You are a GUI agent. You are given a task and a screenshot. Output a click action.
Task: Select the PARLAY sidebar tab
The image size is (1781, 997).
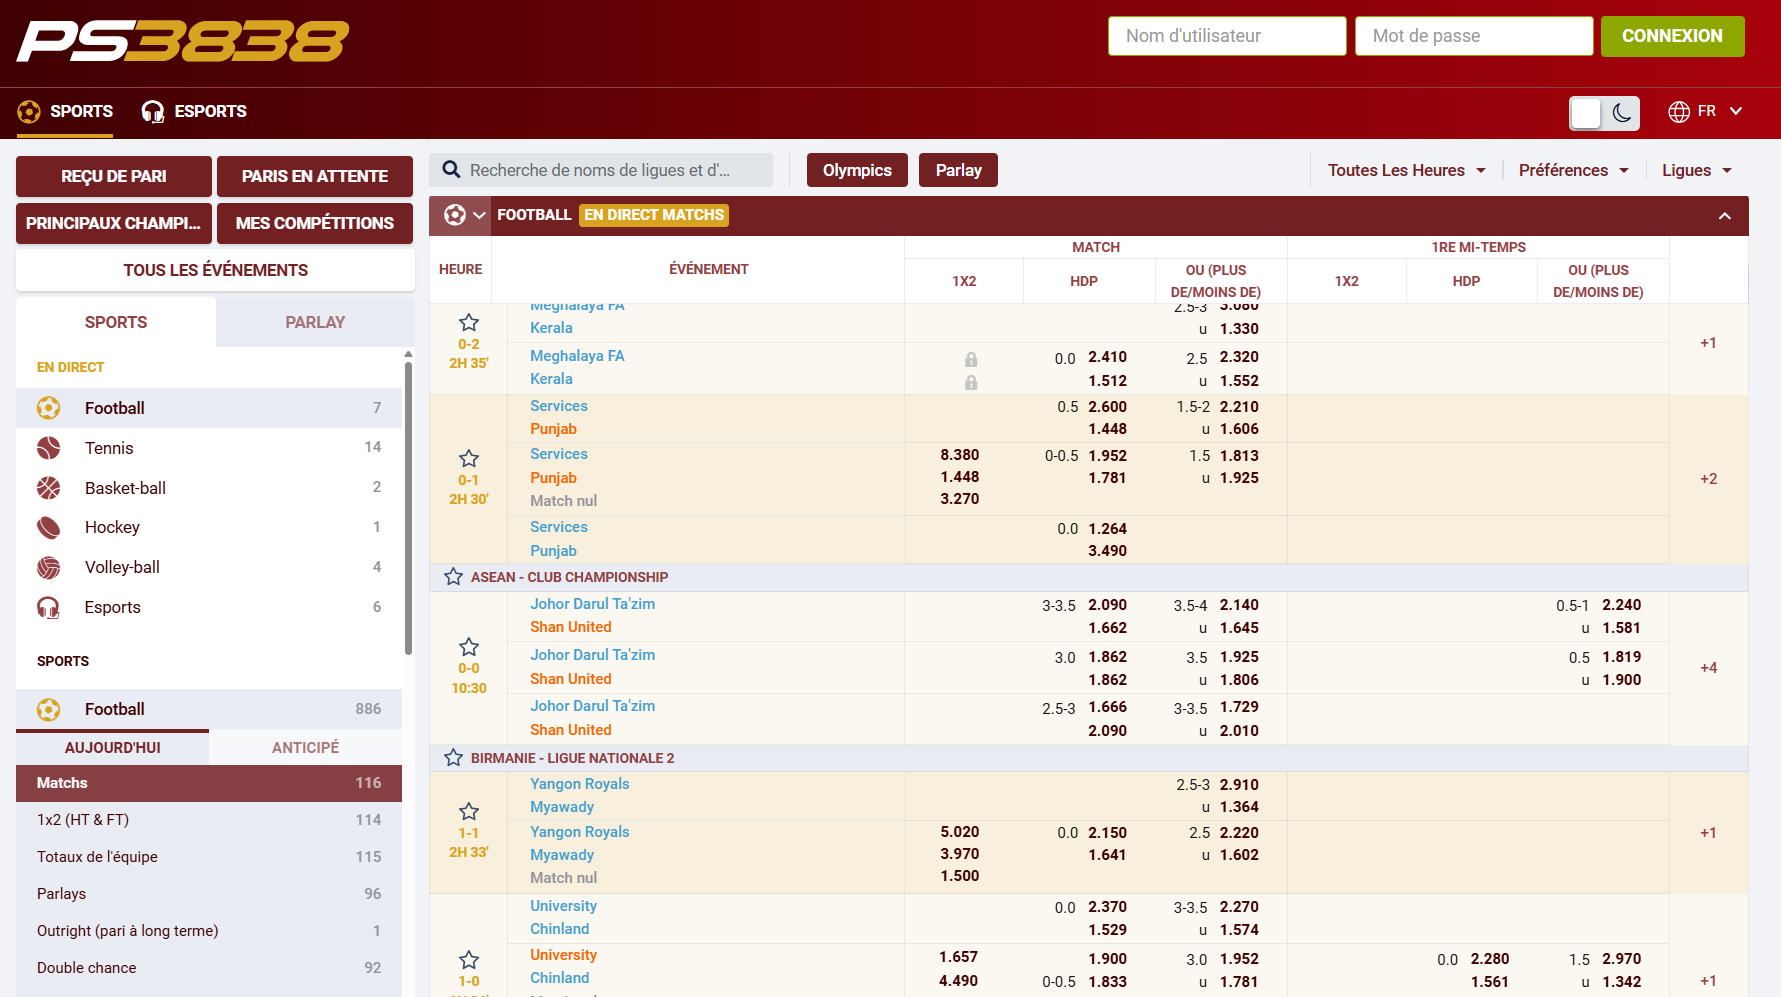[x=315, y=322]
